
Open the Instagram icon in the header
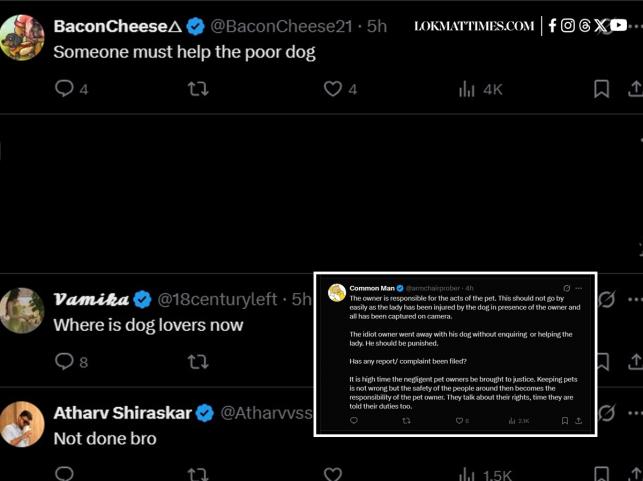pos(568,26)
